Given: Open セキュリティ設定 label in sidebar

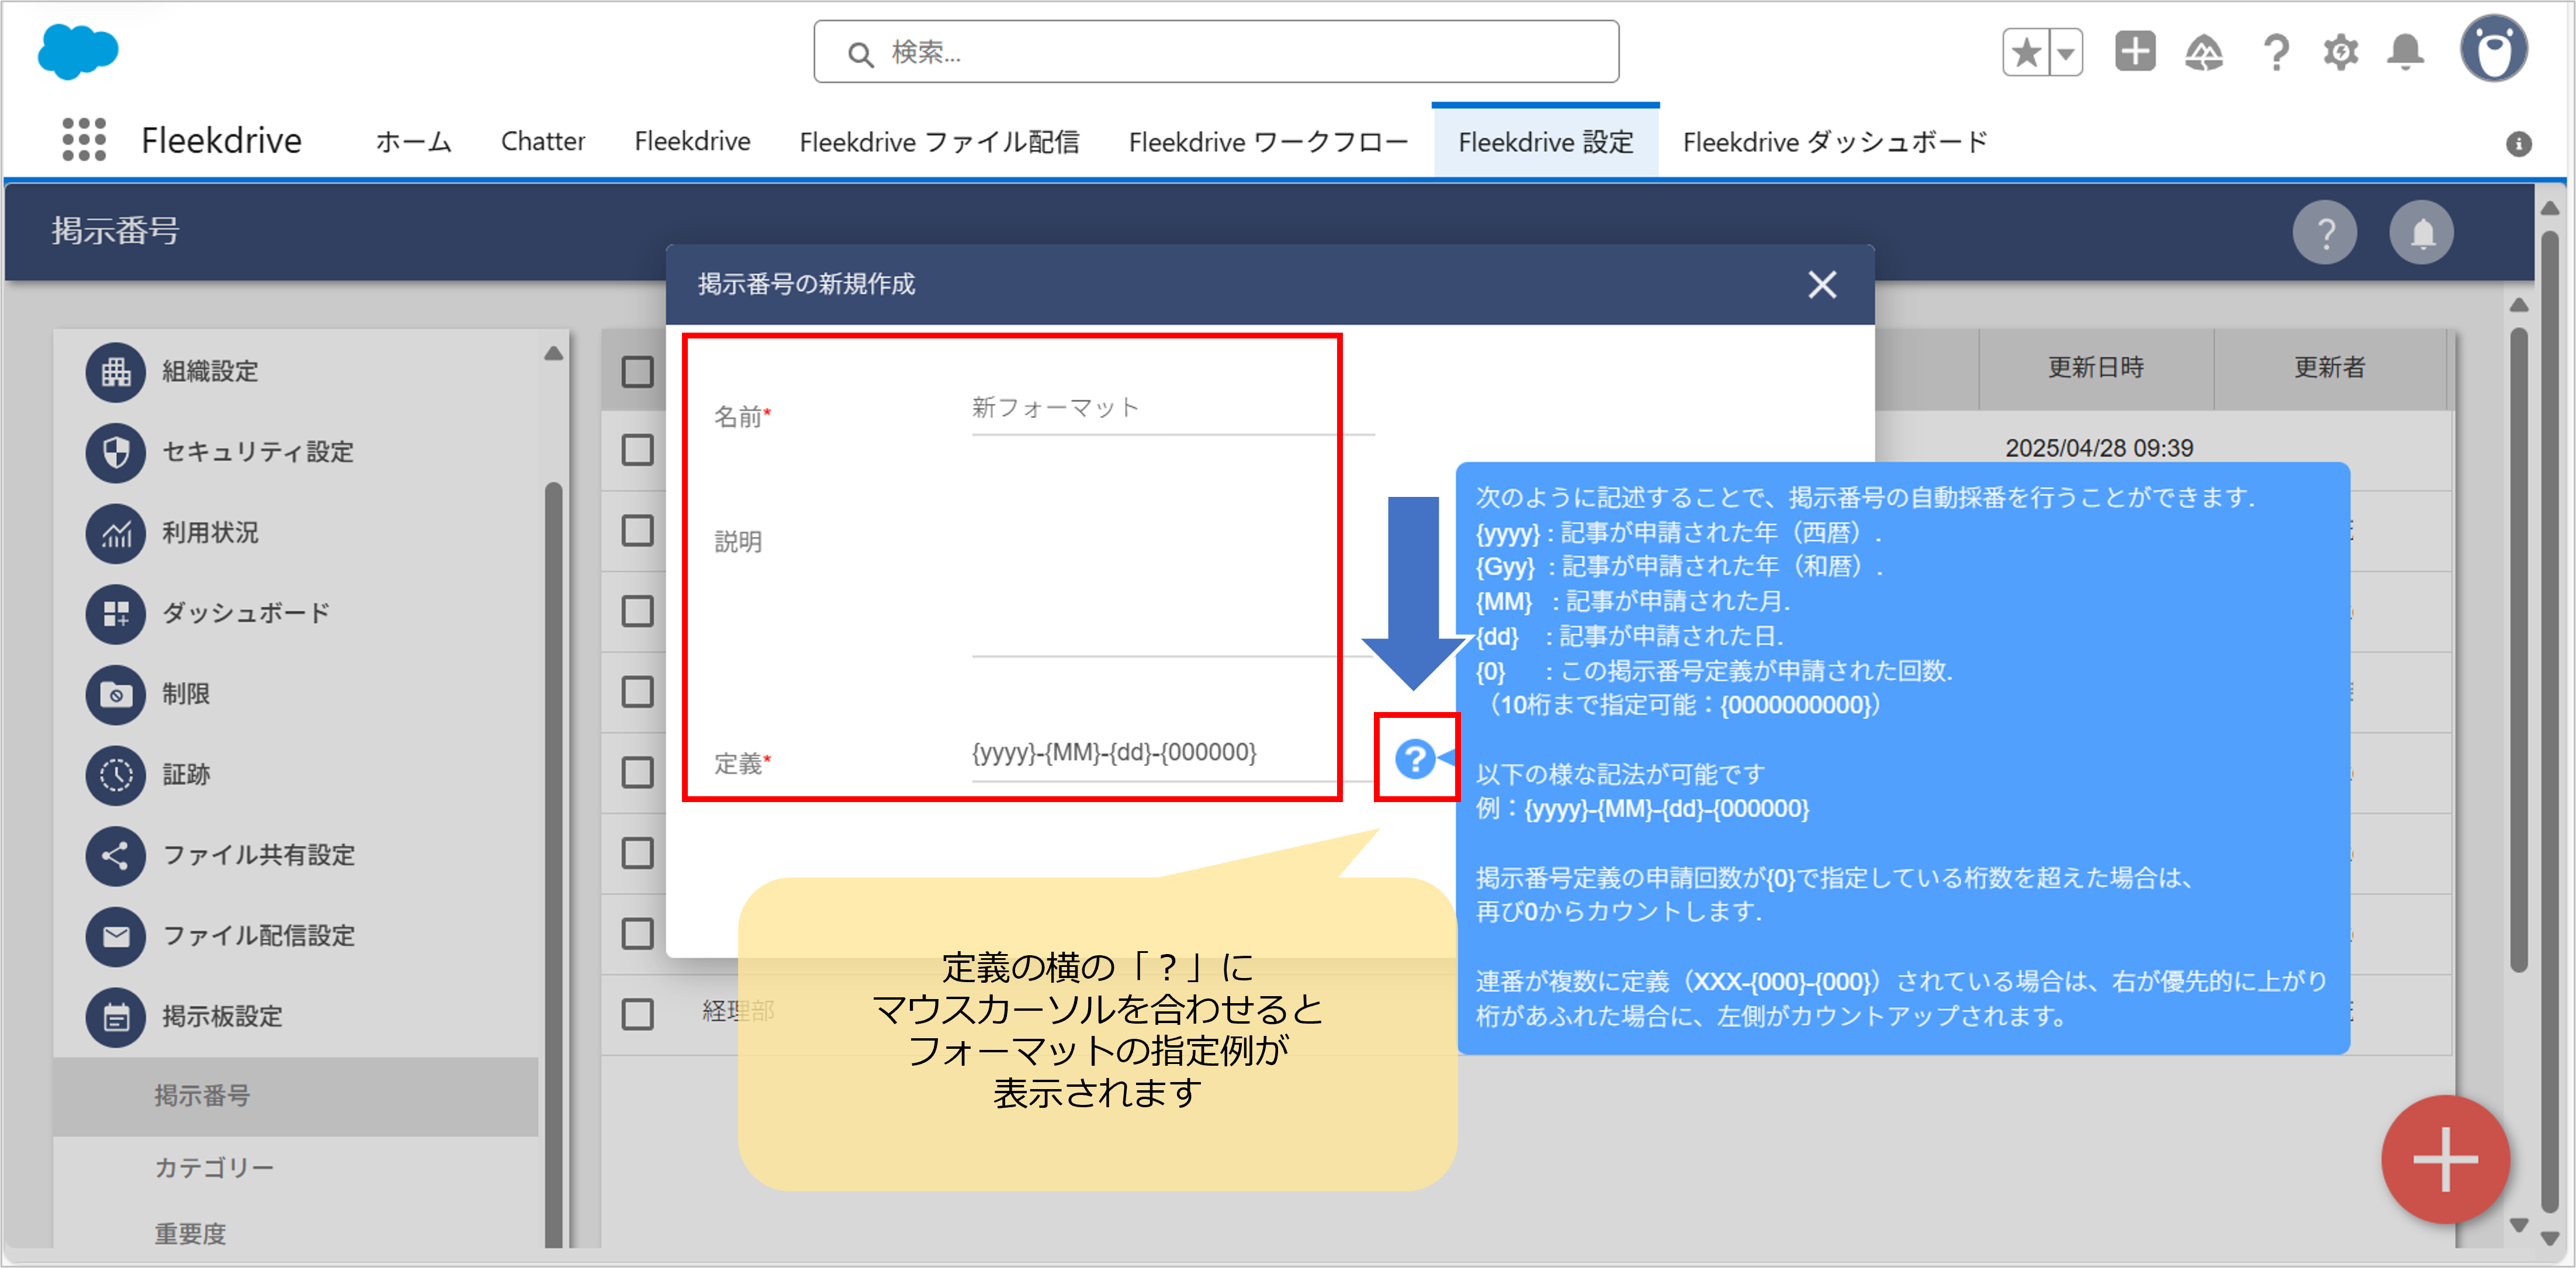Looking at the screenshot, I should point(258,452).
